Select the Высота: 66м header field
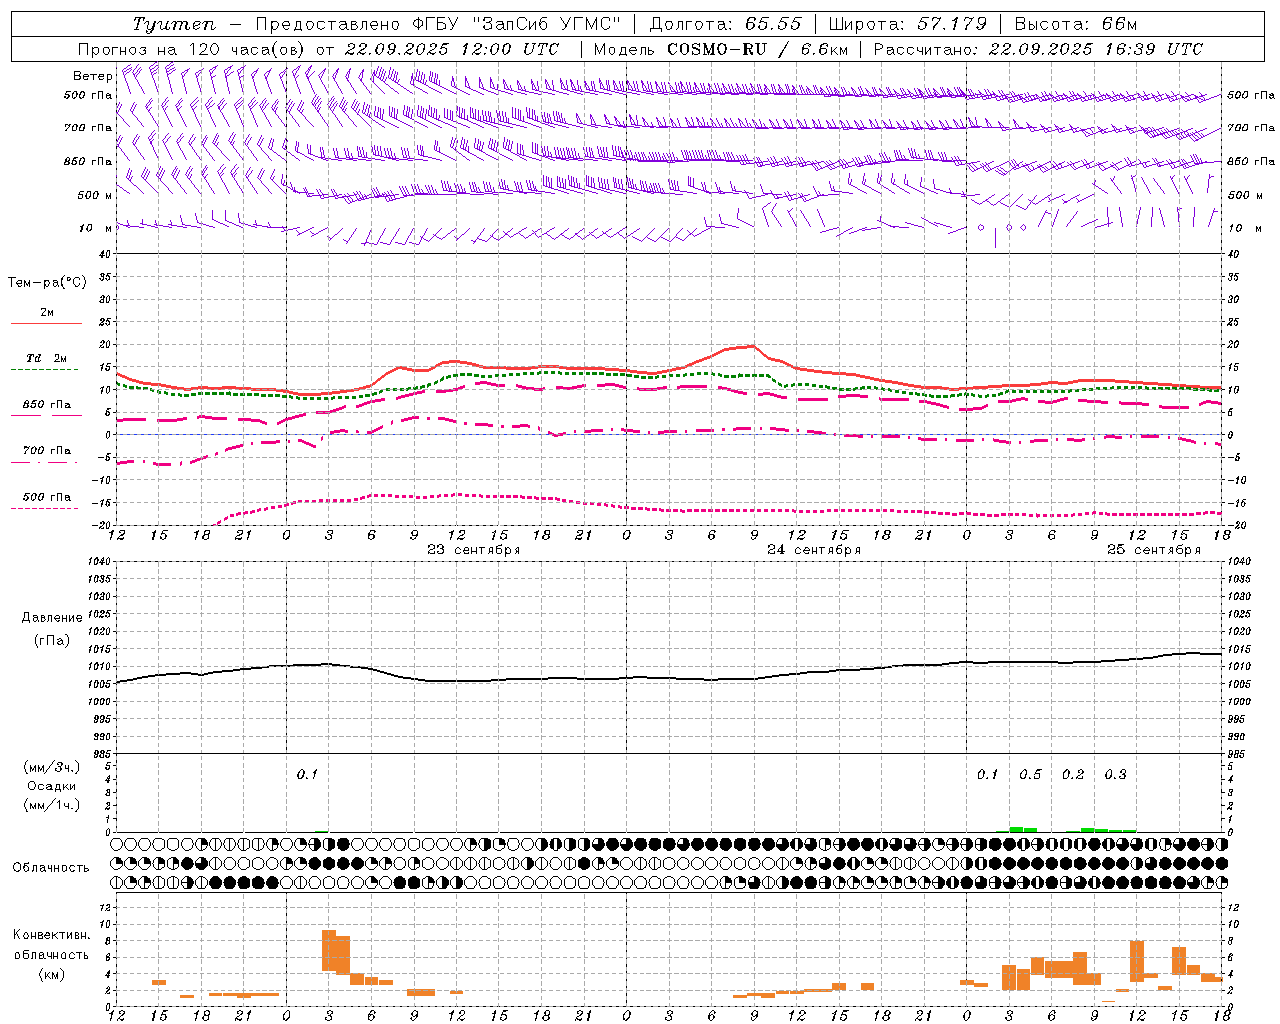This screenshot has height=1024, width=1280. 1076,24
